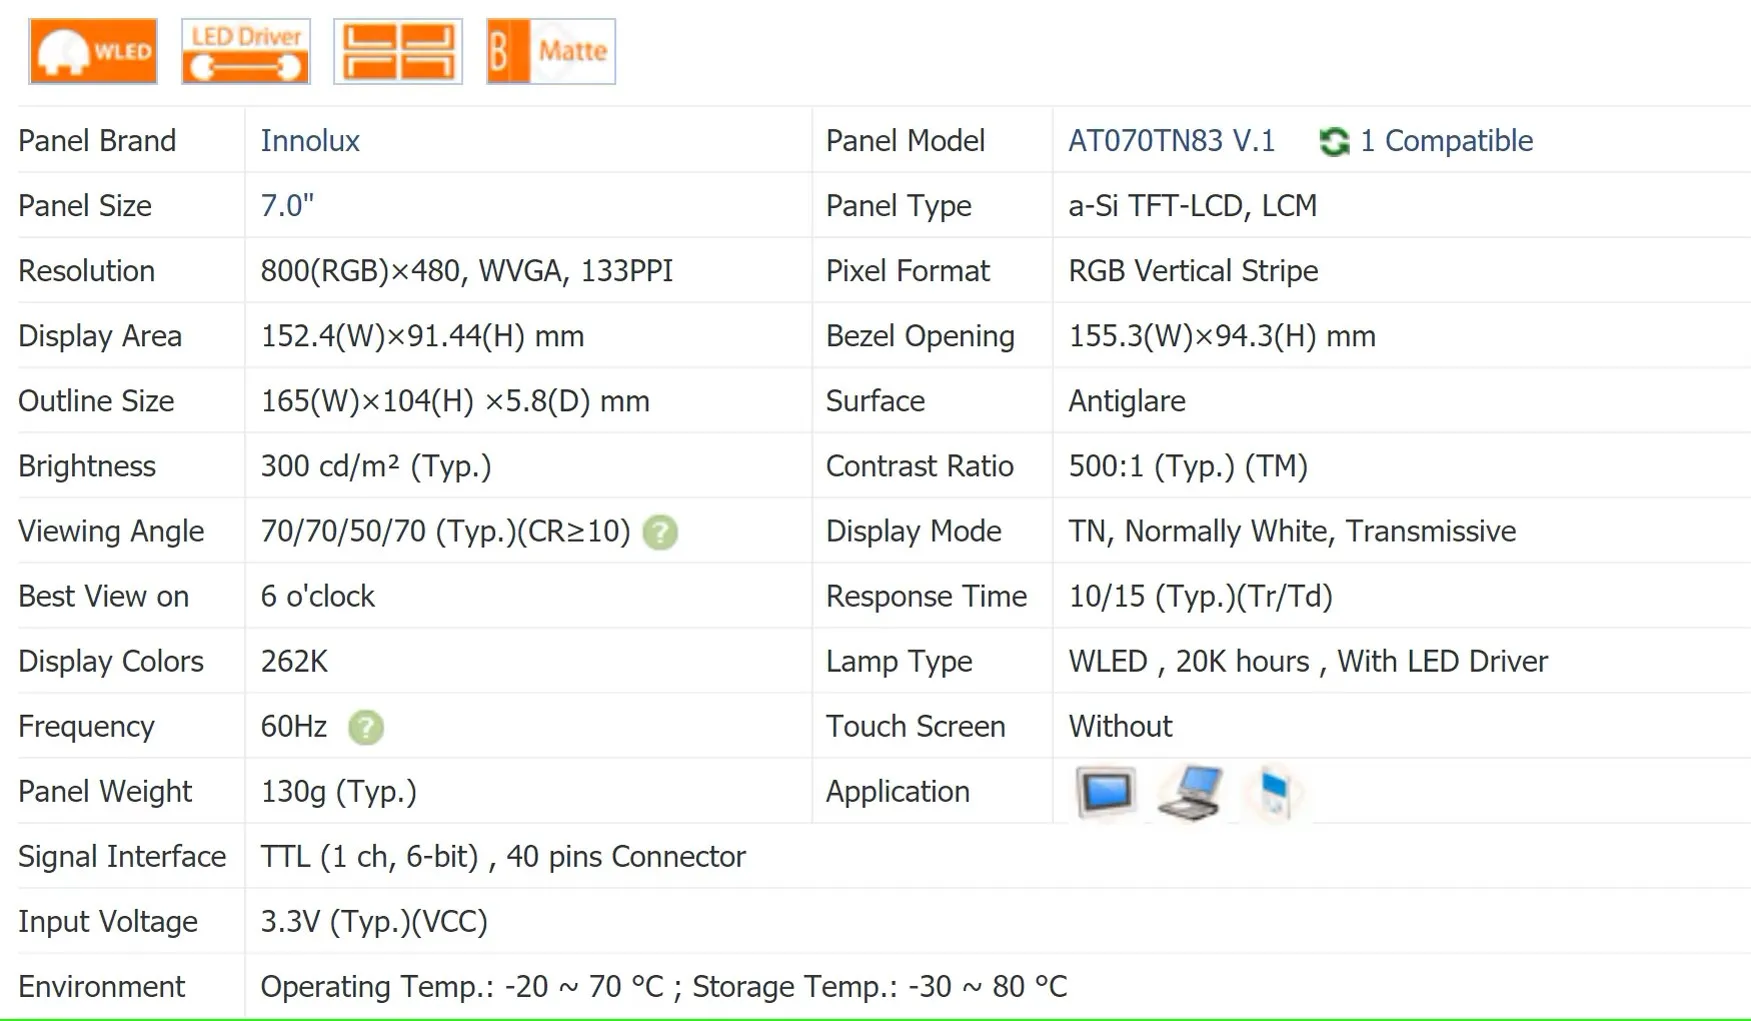The image size is (1751, 1021).
Task: Open the AT070TN83 V.1 model link
Action: (x=1172, y=141)
